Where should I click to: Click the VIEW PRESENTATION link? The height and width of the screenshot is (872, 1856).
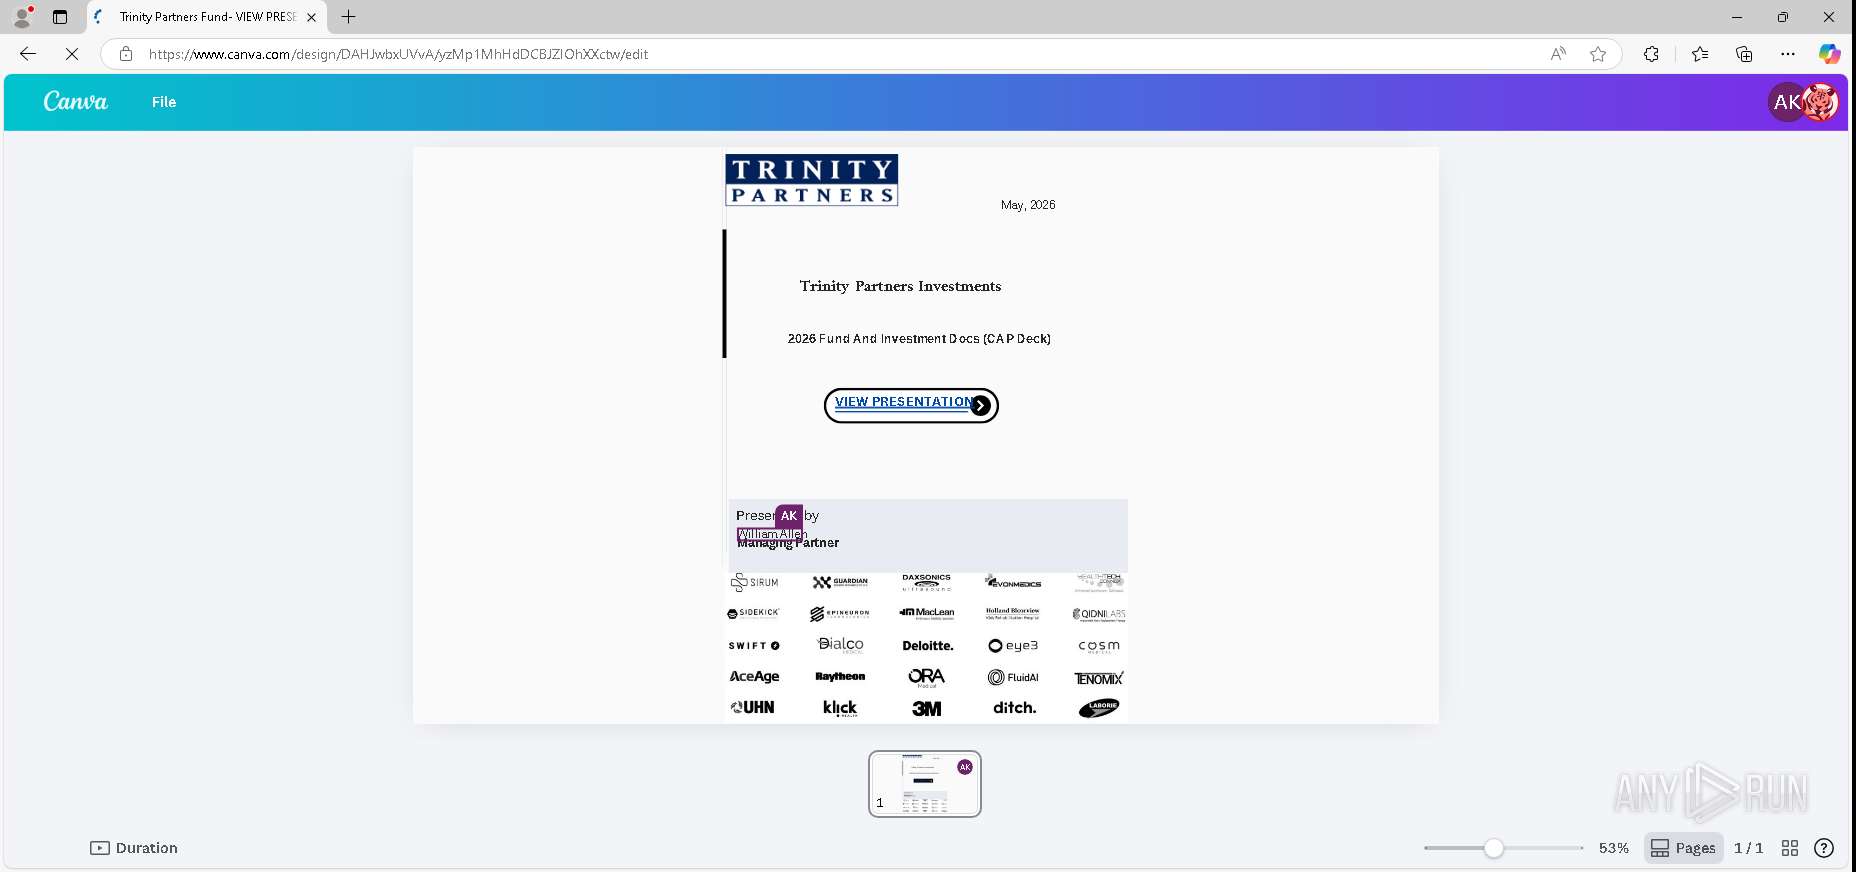(x=903, y=402)
